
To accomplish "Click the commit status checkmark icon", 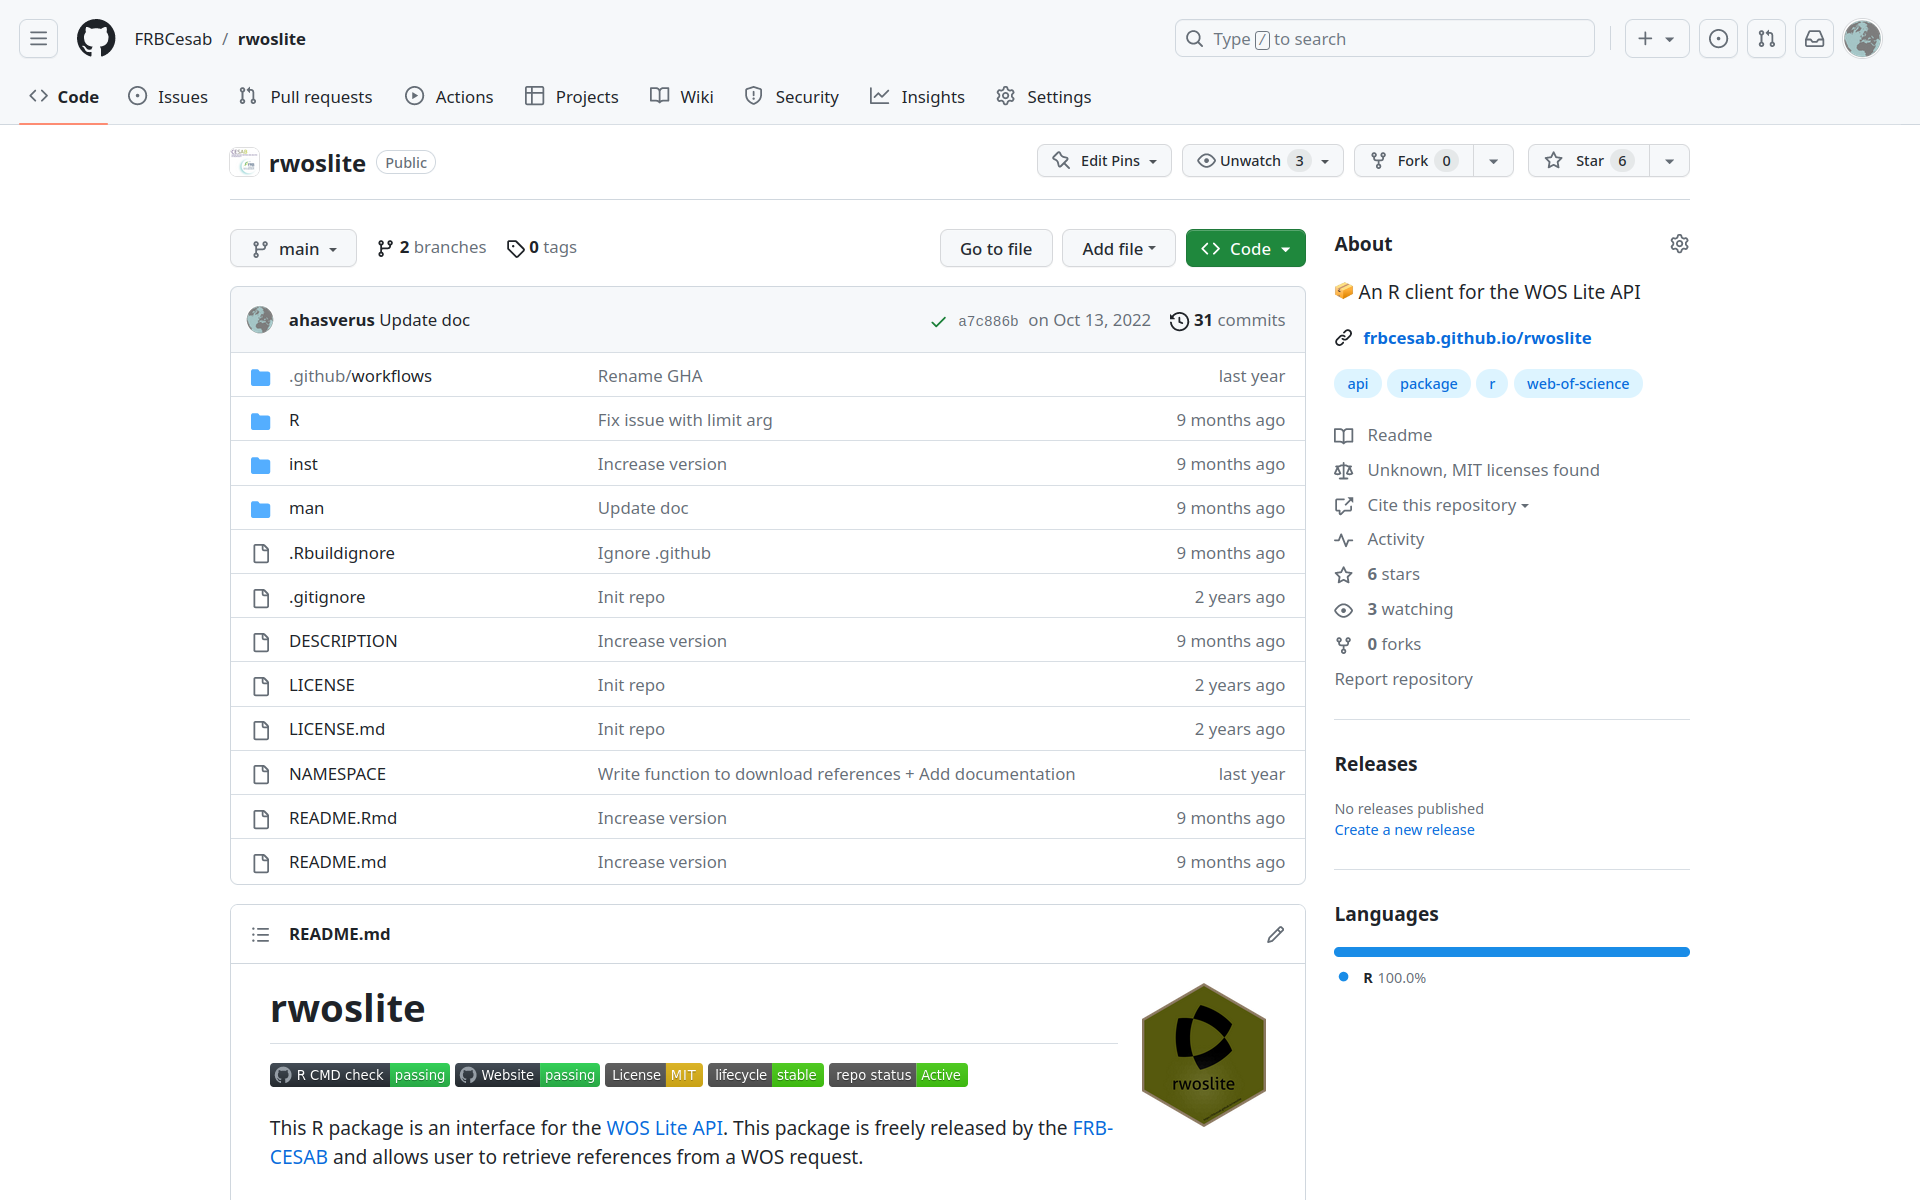I will [x=938, y=321].
